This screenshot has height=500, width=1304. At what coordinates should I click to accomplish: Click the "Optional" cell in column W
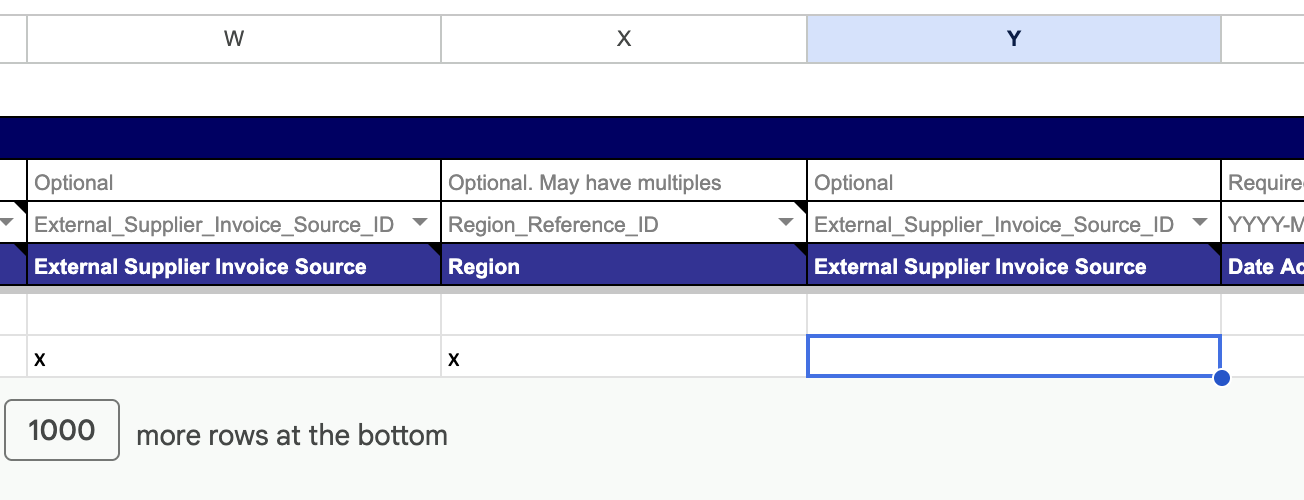234,182
